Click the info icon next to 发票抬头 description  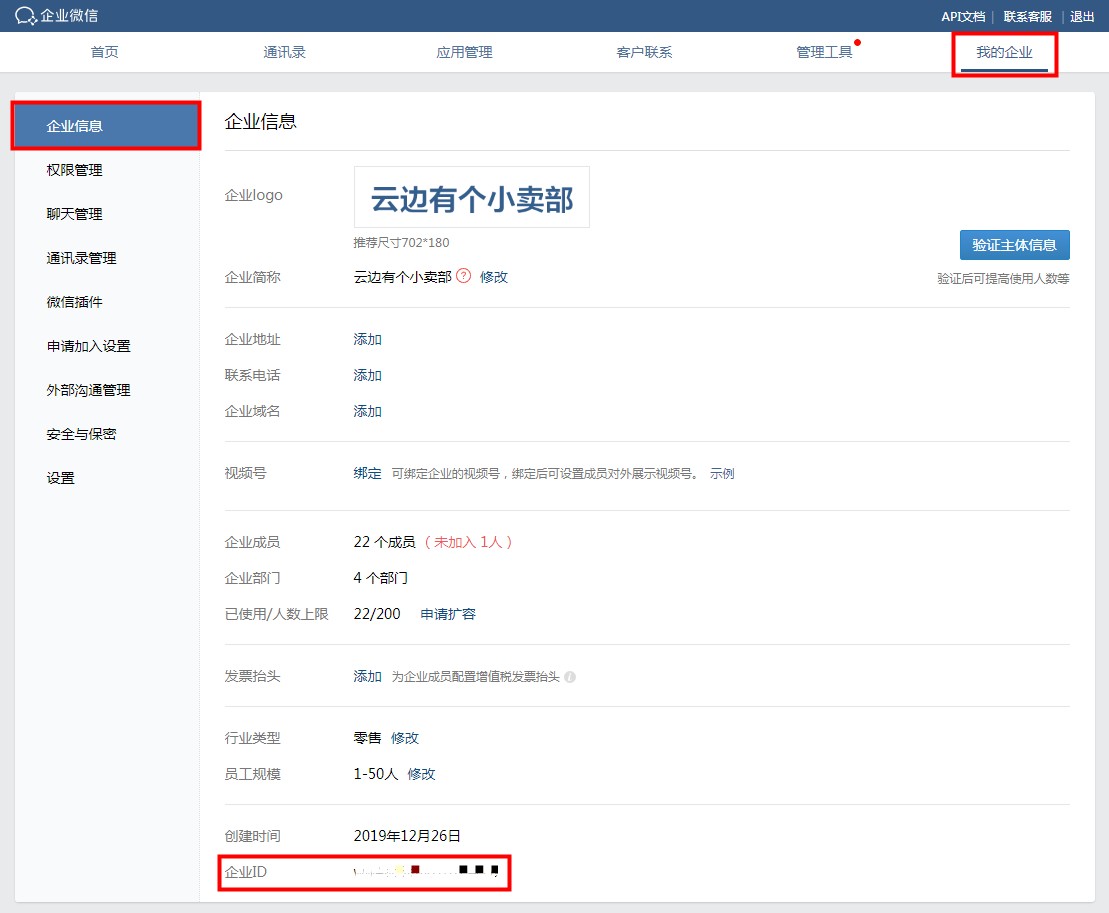click(570, 677)
